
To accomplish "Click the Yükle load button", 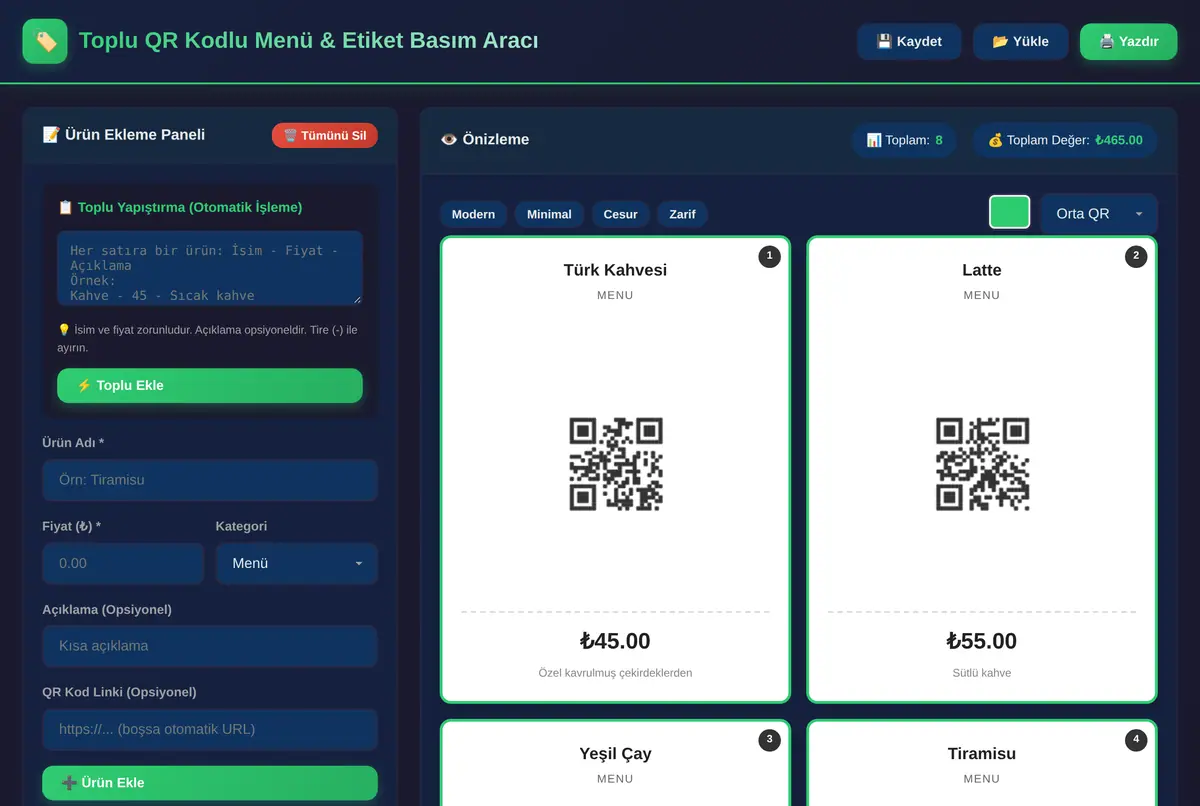I will (1020, 41).
